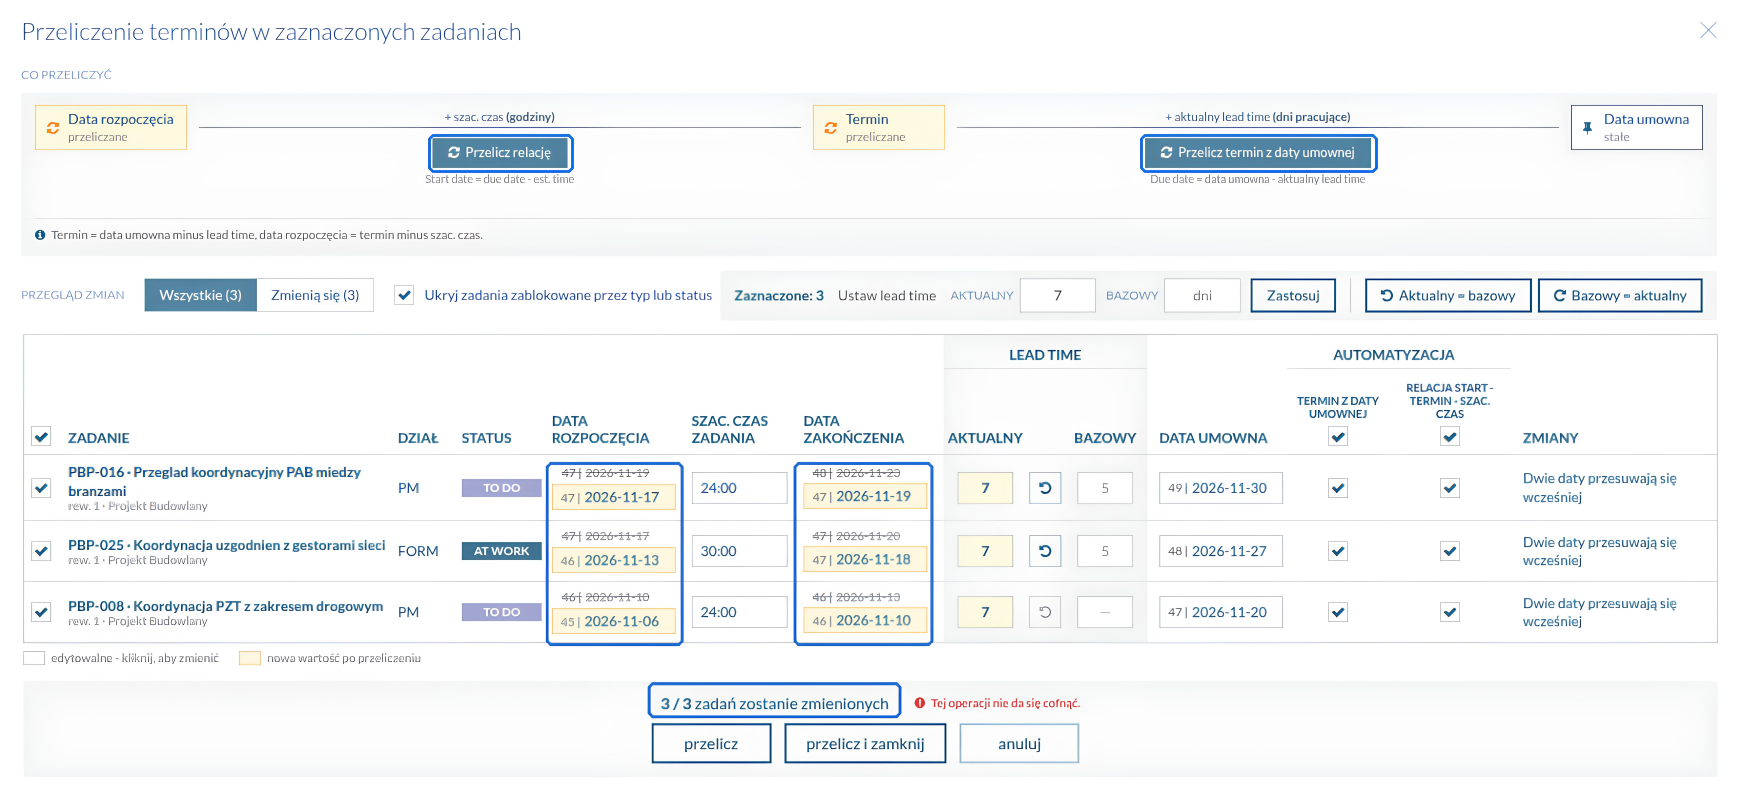The image size is (1737, 790).
Task: Click empty base lead time for PBP-008
Action: pos(1105,612)
